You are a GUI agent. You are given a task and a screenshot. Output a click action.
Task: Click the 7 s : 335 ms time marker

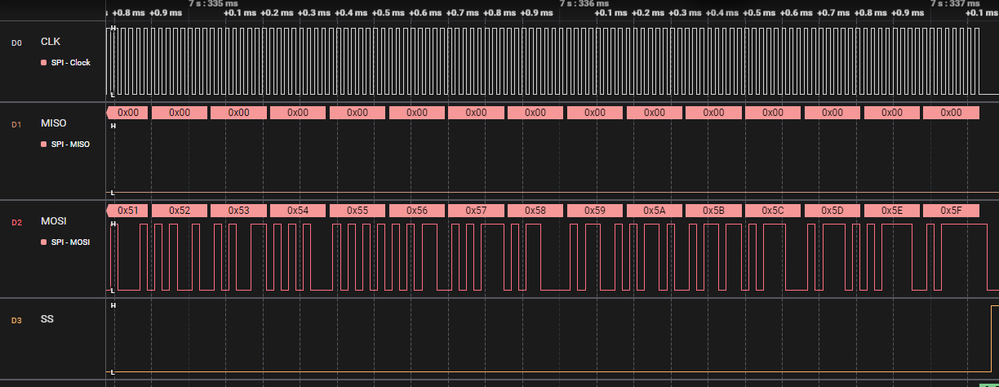tap(213, 4)
